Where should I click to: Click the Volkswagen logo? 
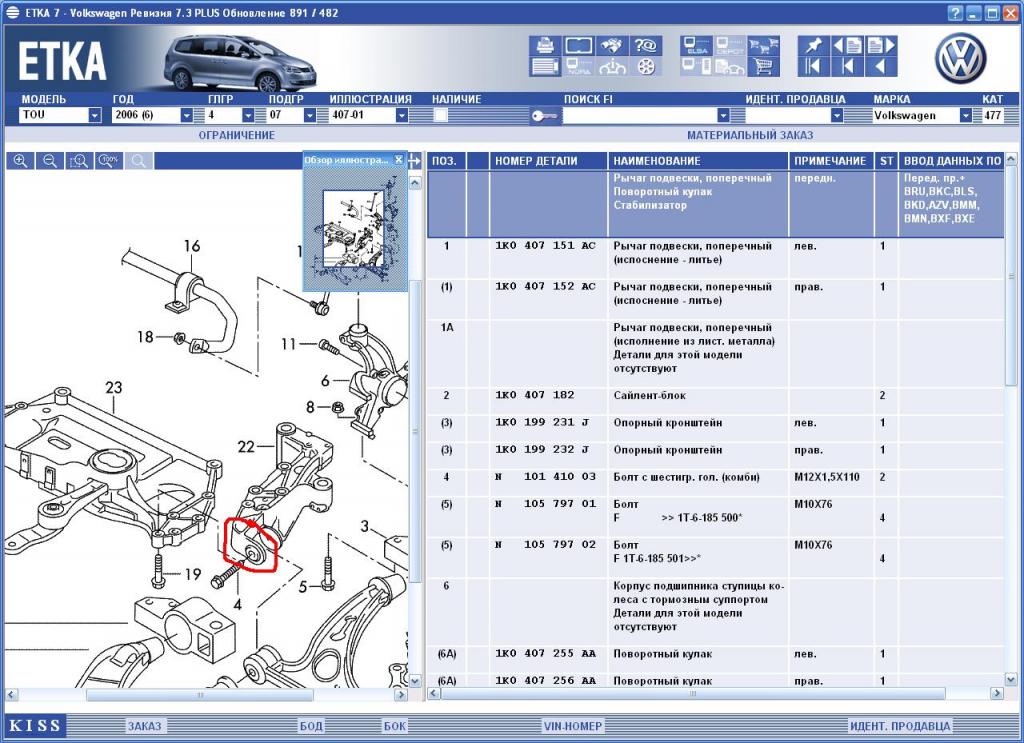(960, 58)
